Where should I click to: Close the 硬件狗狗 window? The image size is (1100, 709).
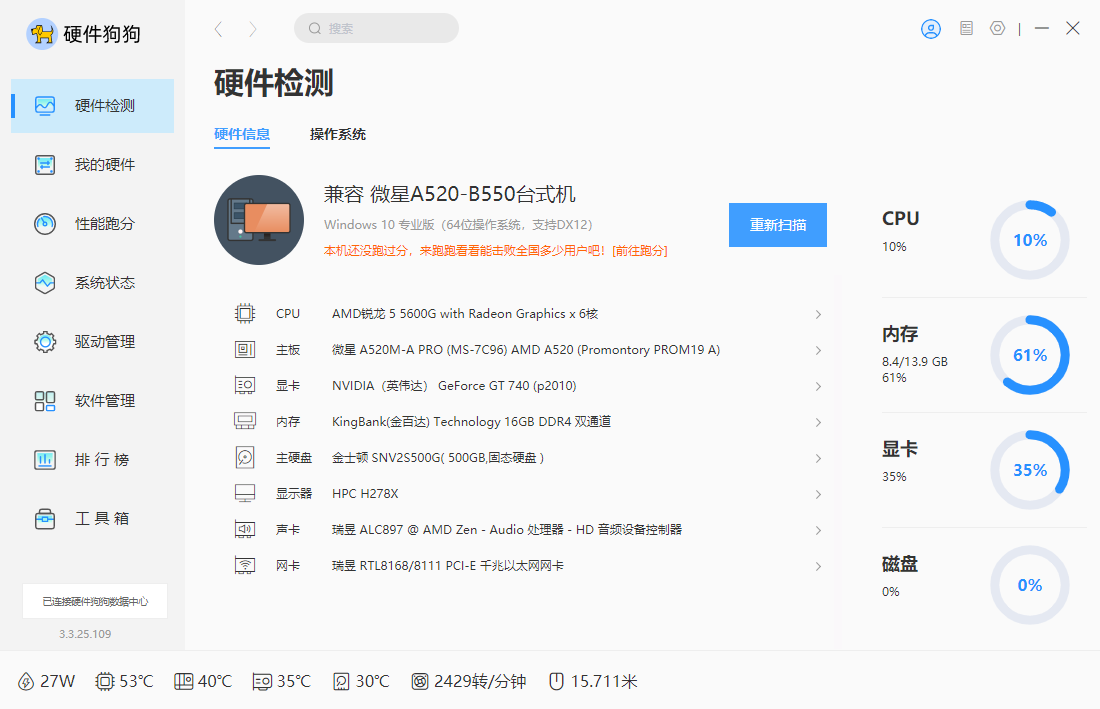coord(1073,28)
